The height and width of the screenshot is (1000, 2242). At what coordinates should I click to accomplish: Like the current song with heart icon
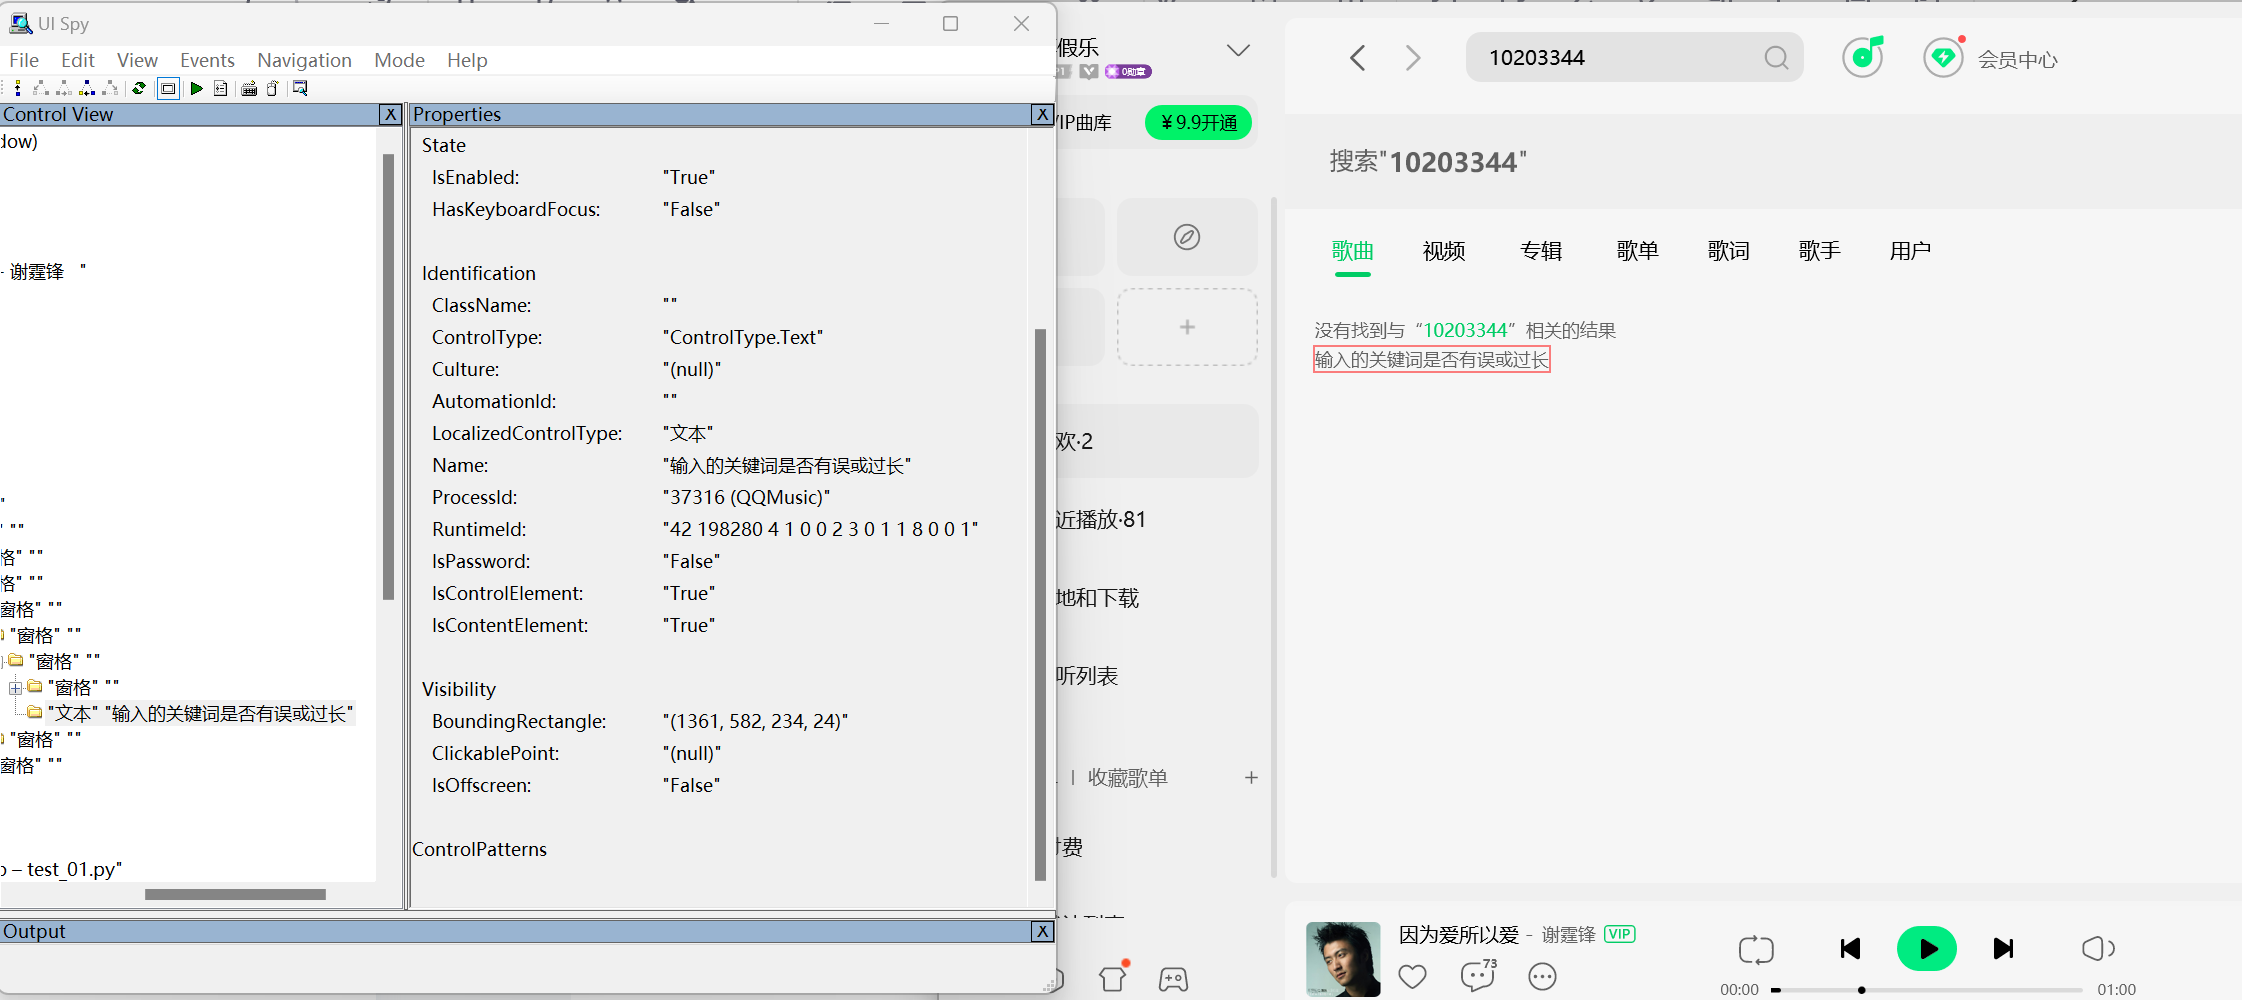click(1412, 976)
